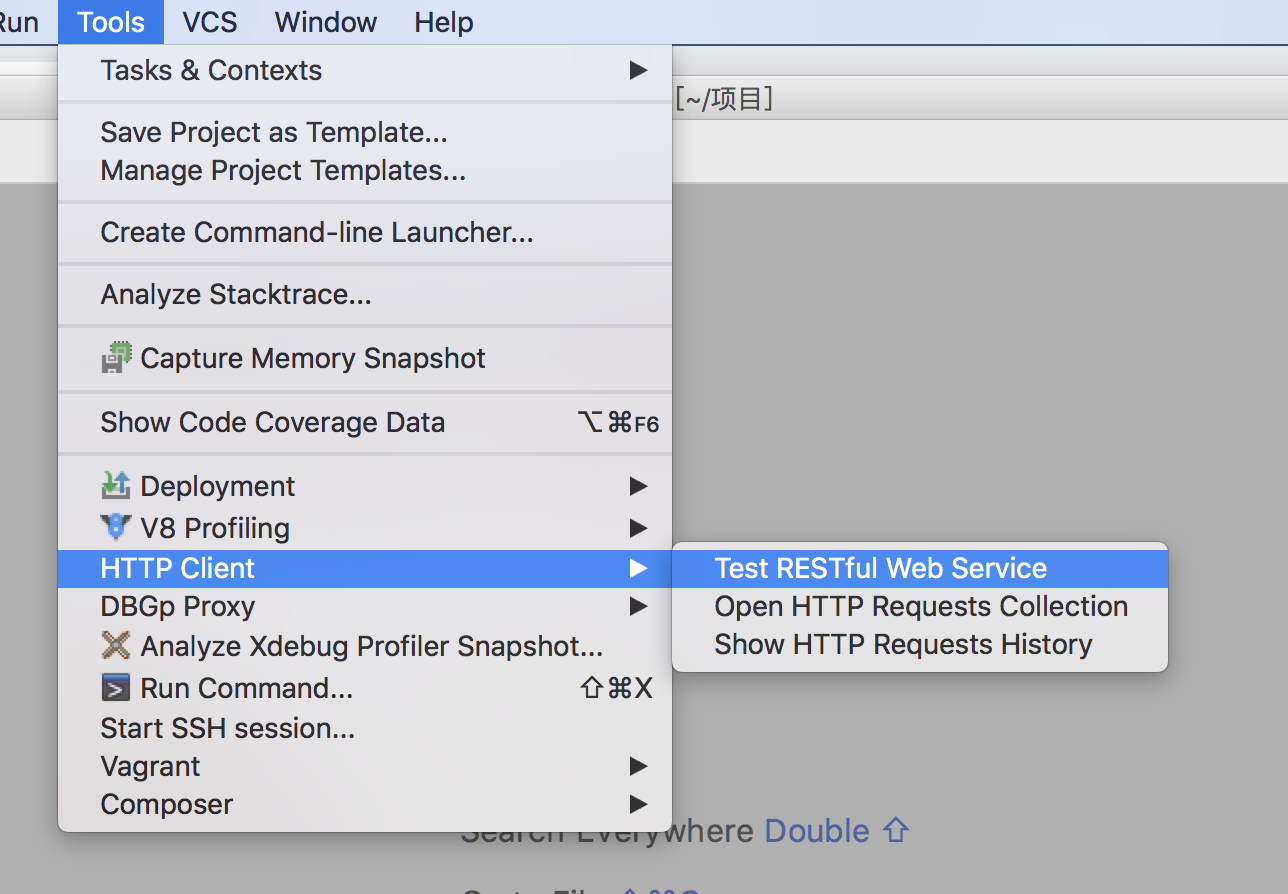Open the Window menu
Screen dimensions: 1288x894
tap(326, 22)
